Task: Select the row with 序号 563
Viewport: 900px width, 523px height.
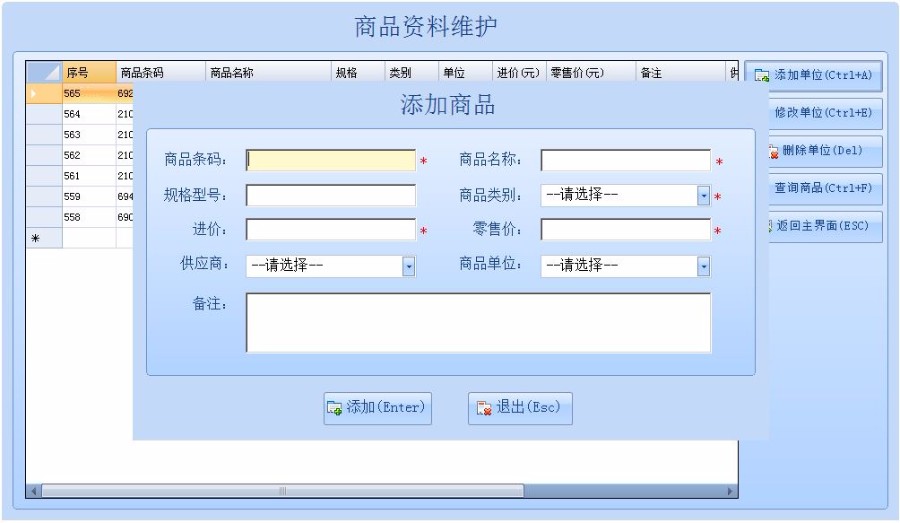Action: [80, 135]
